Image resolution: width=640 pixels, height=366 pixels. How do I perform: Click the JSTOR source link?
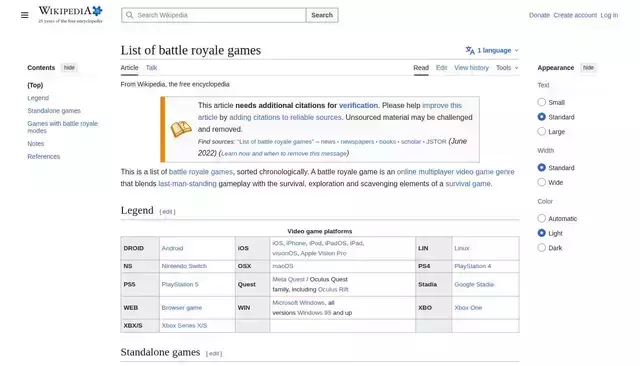(436, 142)
